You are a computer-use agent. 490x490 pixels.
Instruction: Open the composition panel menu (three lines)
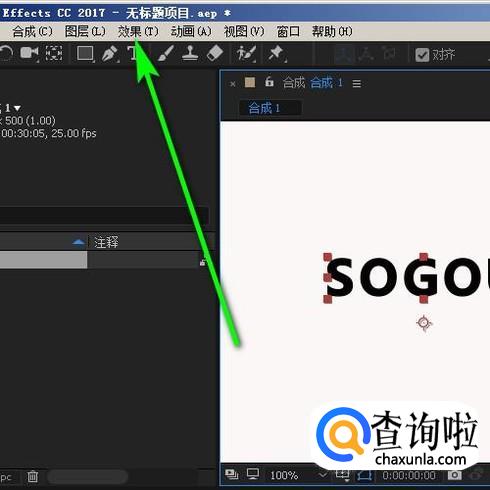[357, 83]
